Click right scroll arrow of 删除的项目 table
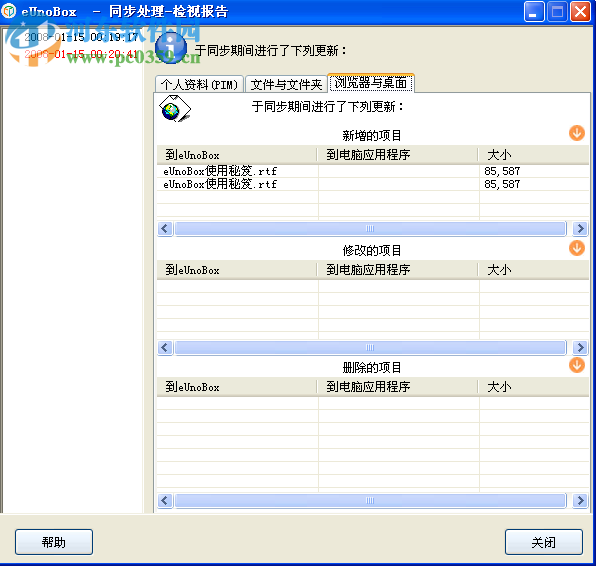Image resolution: width=598 pixels, height=566 pixels. 580,500
